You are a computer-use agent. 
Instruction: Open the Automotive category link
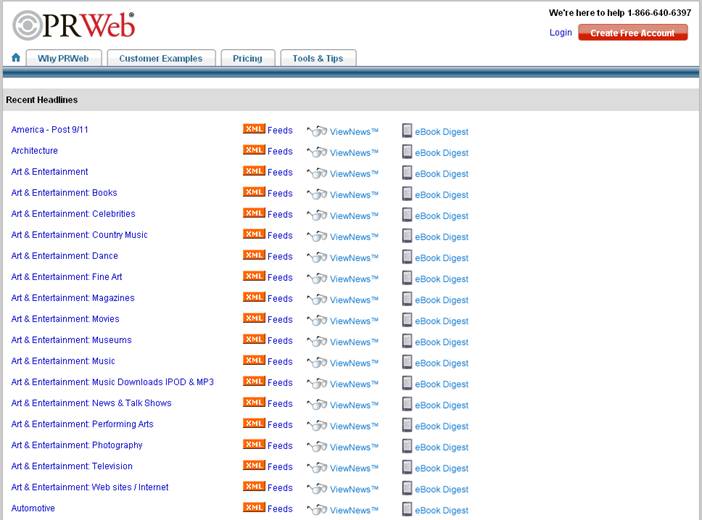(x=33, y=508)
